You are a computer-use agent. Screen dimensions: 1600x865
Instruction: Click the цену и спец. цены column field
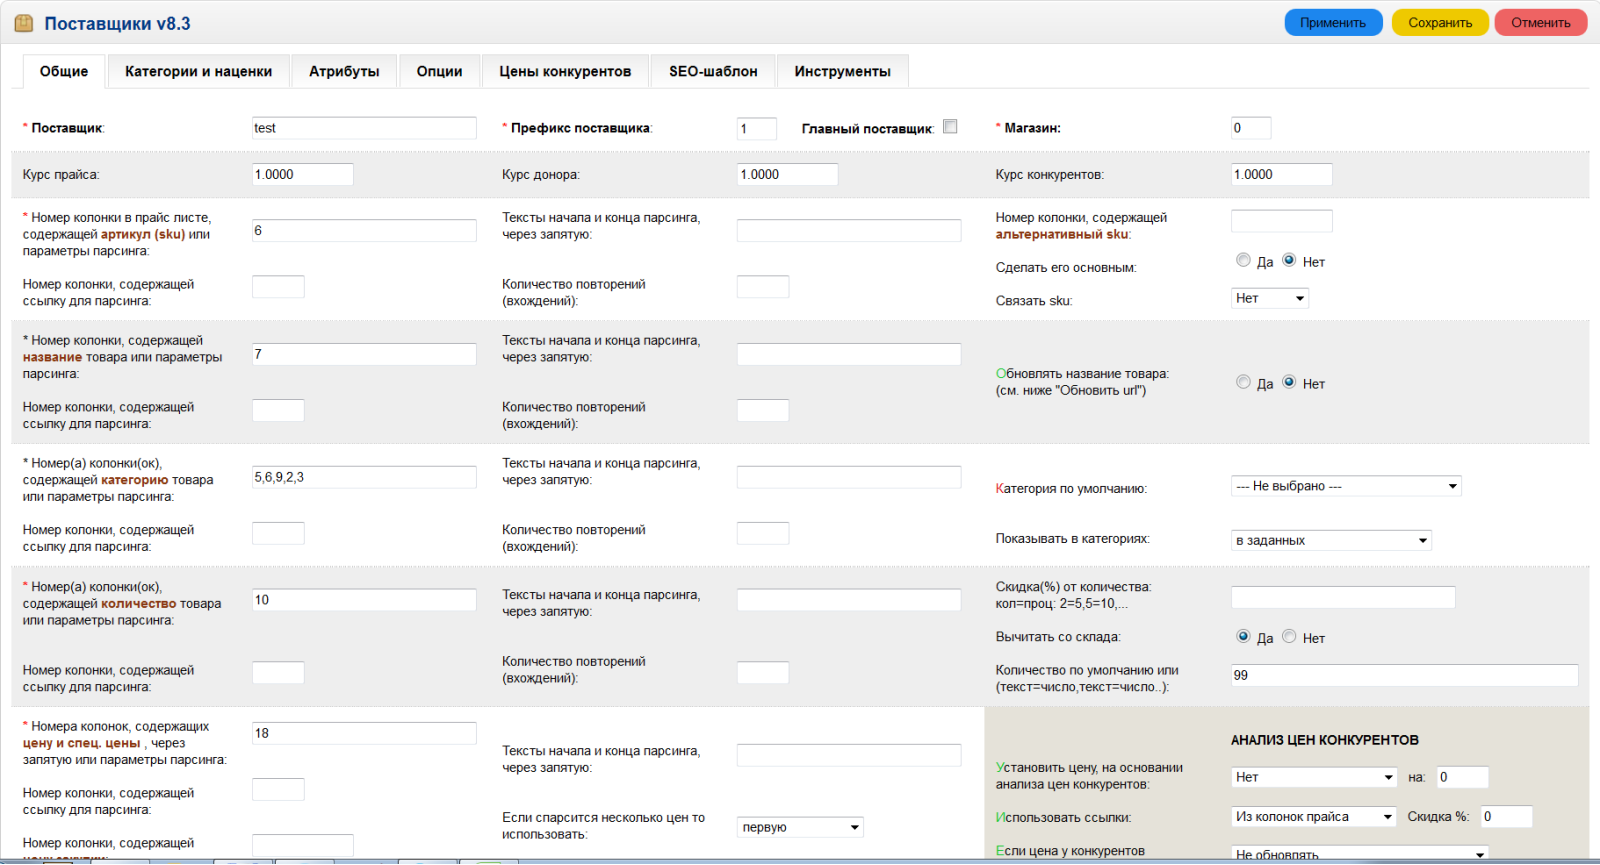364,733
